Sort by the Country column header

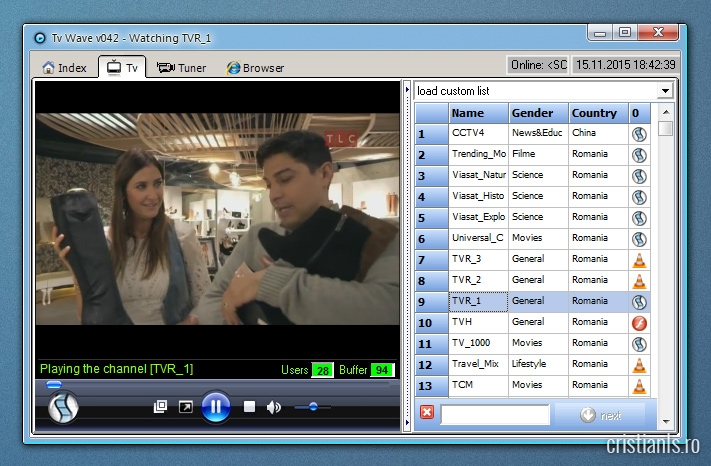coord(599,113)
